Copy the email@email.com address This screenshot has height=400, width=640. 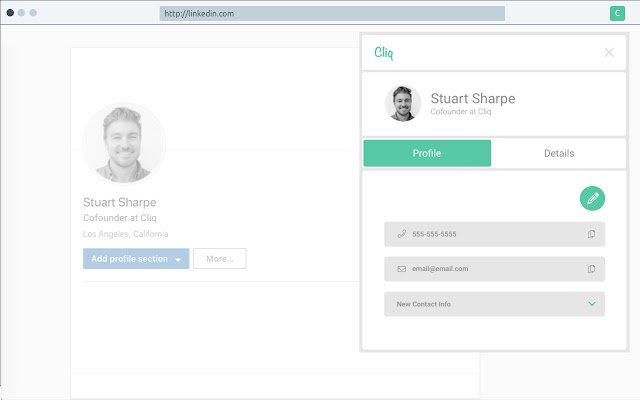coord(591,269)
